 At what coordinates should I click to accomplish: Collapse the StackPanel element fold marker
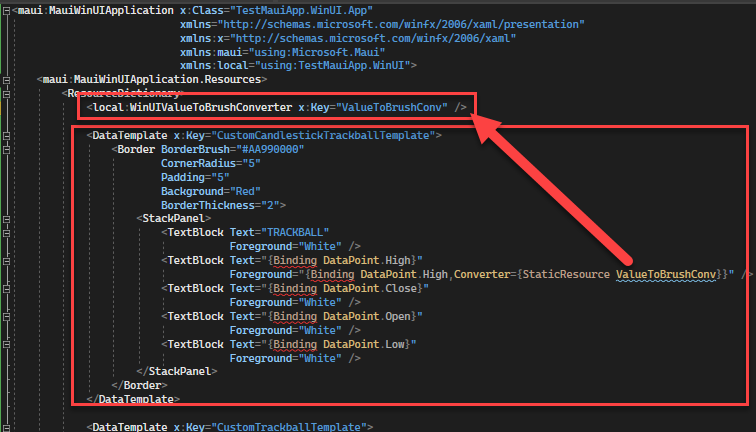8,217
